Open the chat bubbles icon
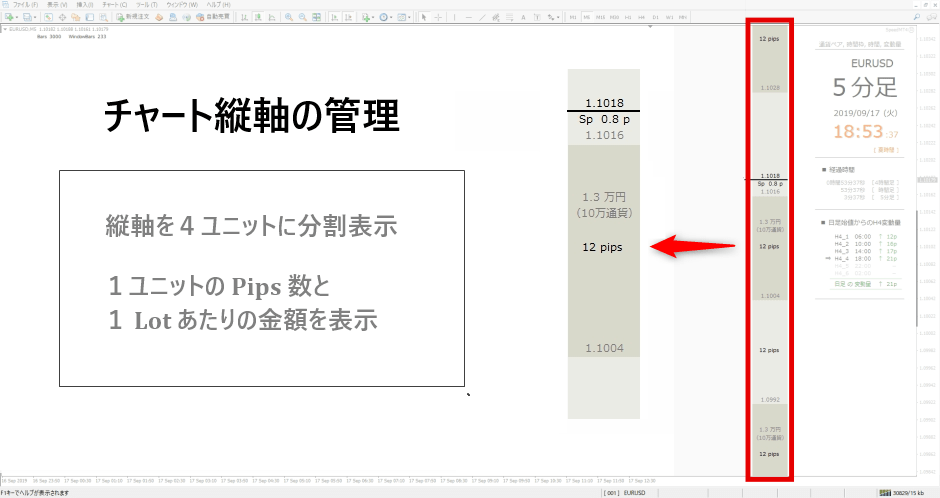Screen dimensions: 940x498 tap(931, 17)
